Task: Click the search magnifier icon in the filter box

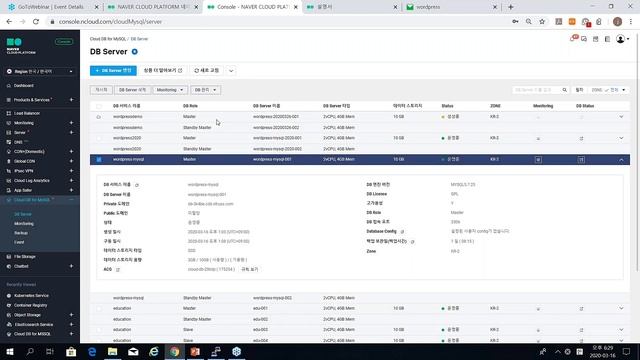Action: pyautogui.click(x=564, y=90)
